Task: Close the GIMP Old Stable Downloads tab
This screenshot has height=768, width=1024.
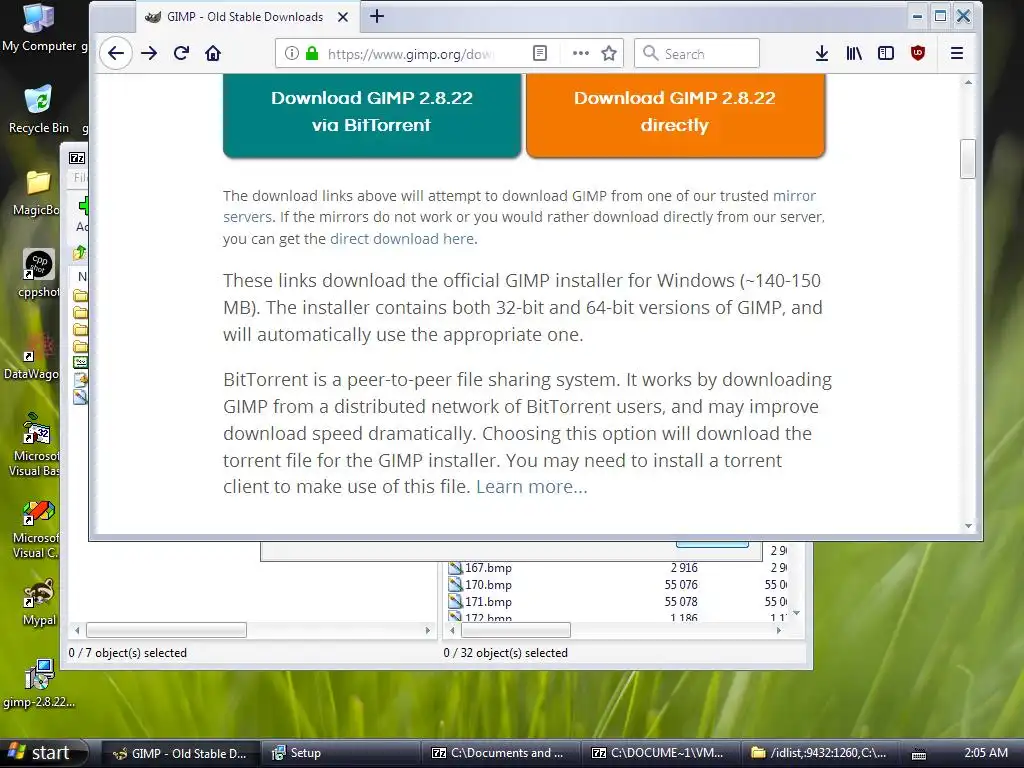Action: pyautogui.click(x=342, y=17)
